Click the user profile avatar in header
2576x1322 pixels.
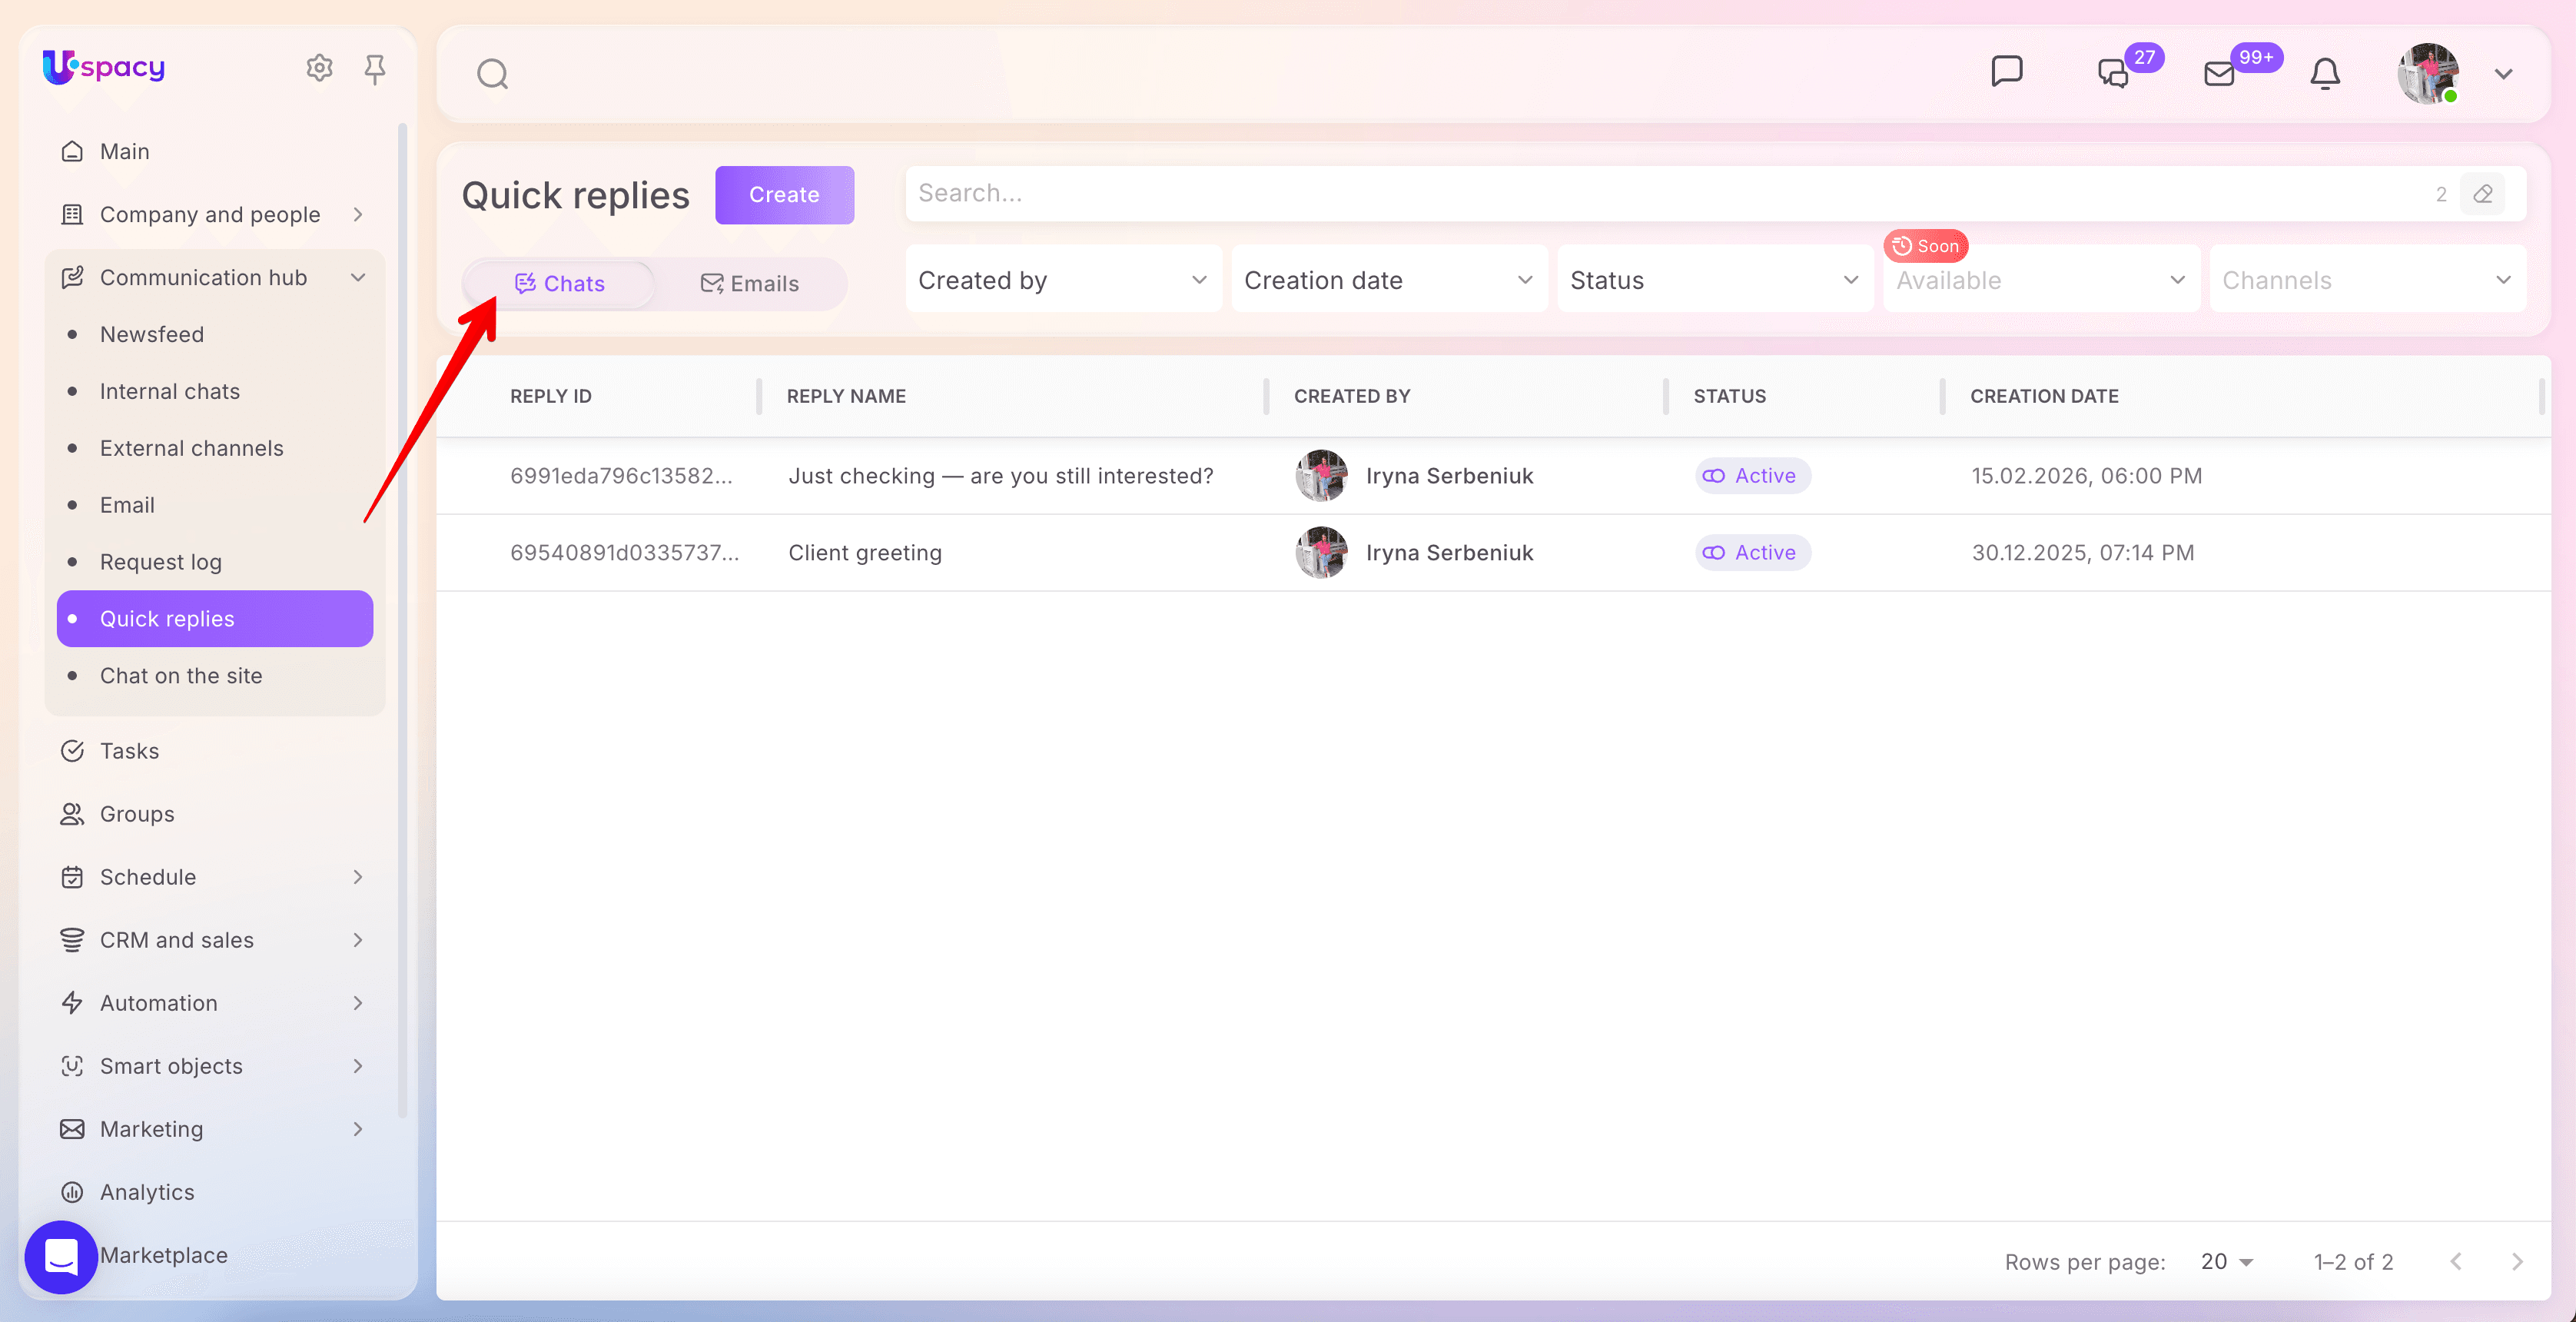[2428, 74]
